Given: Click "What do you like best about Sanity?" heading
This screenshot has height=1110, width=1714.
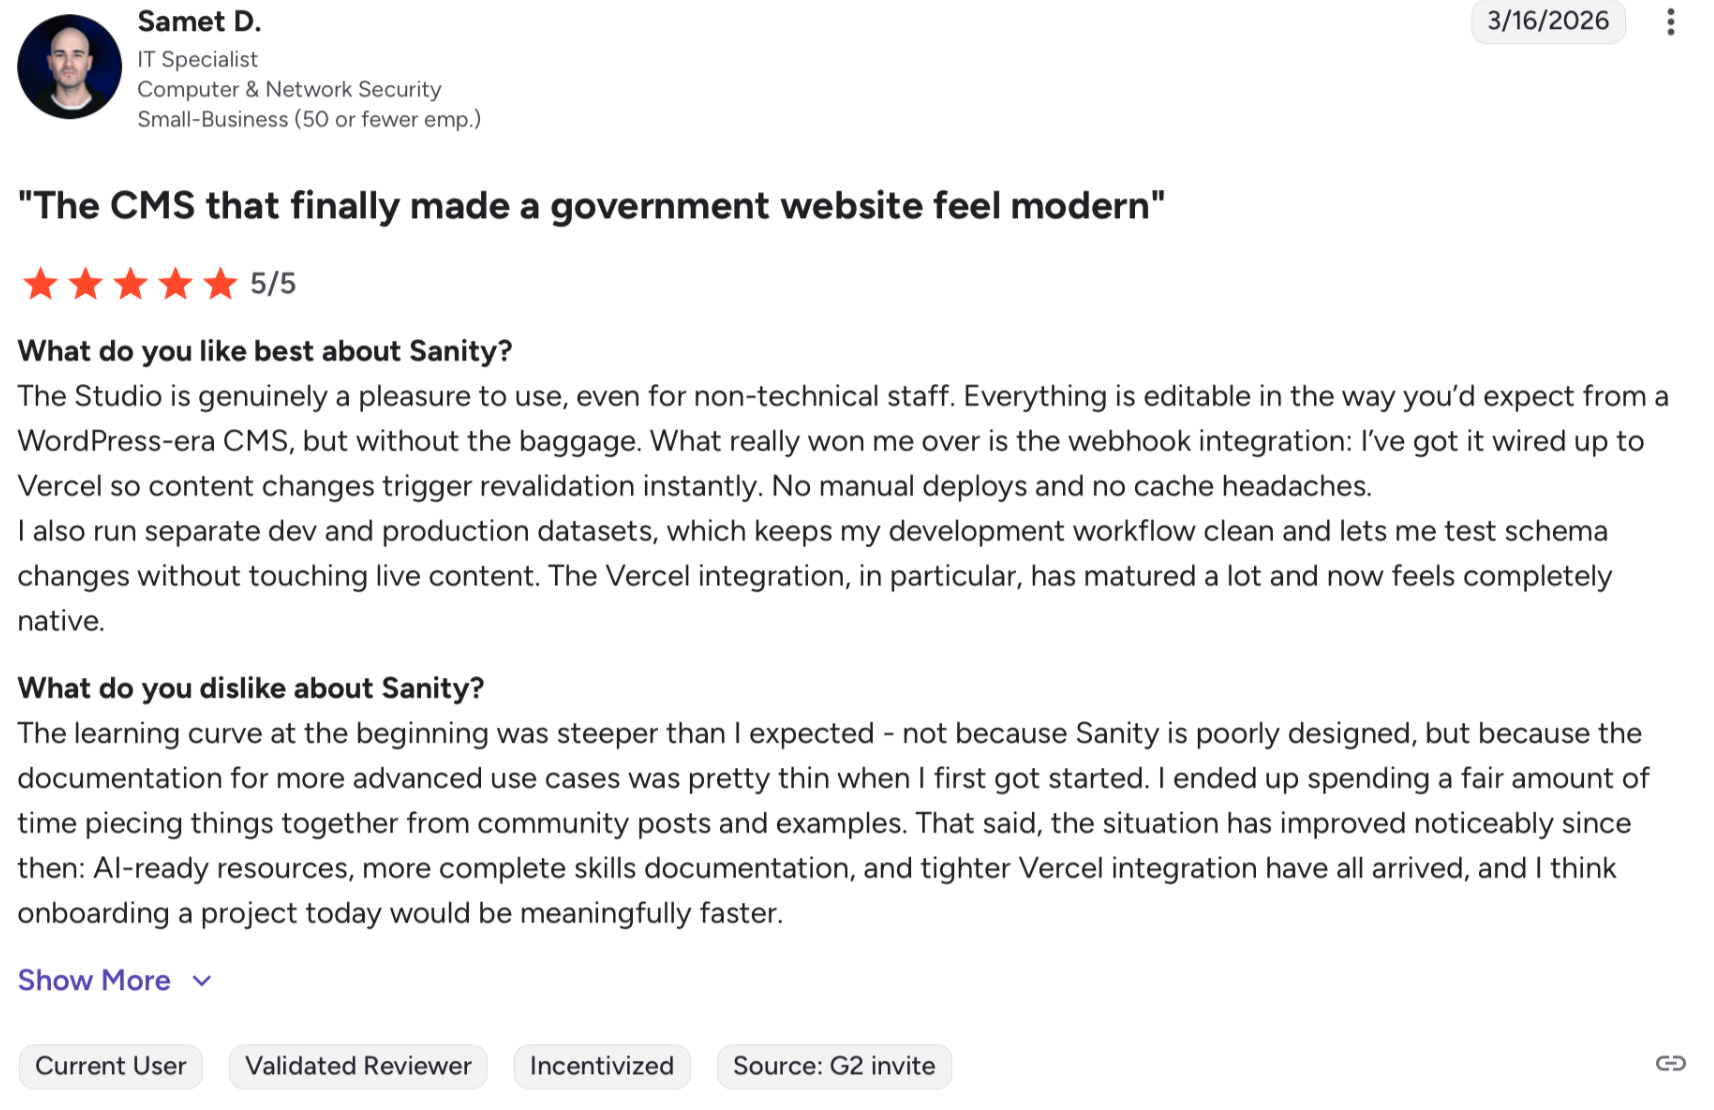Looking at the screenshot, I should 265,351.
